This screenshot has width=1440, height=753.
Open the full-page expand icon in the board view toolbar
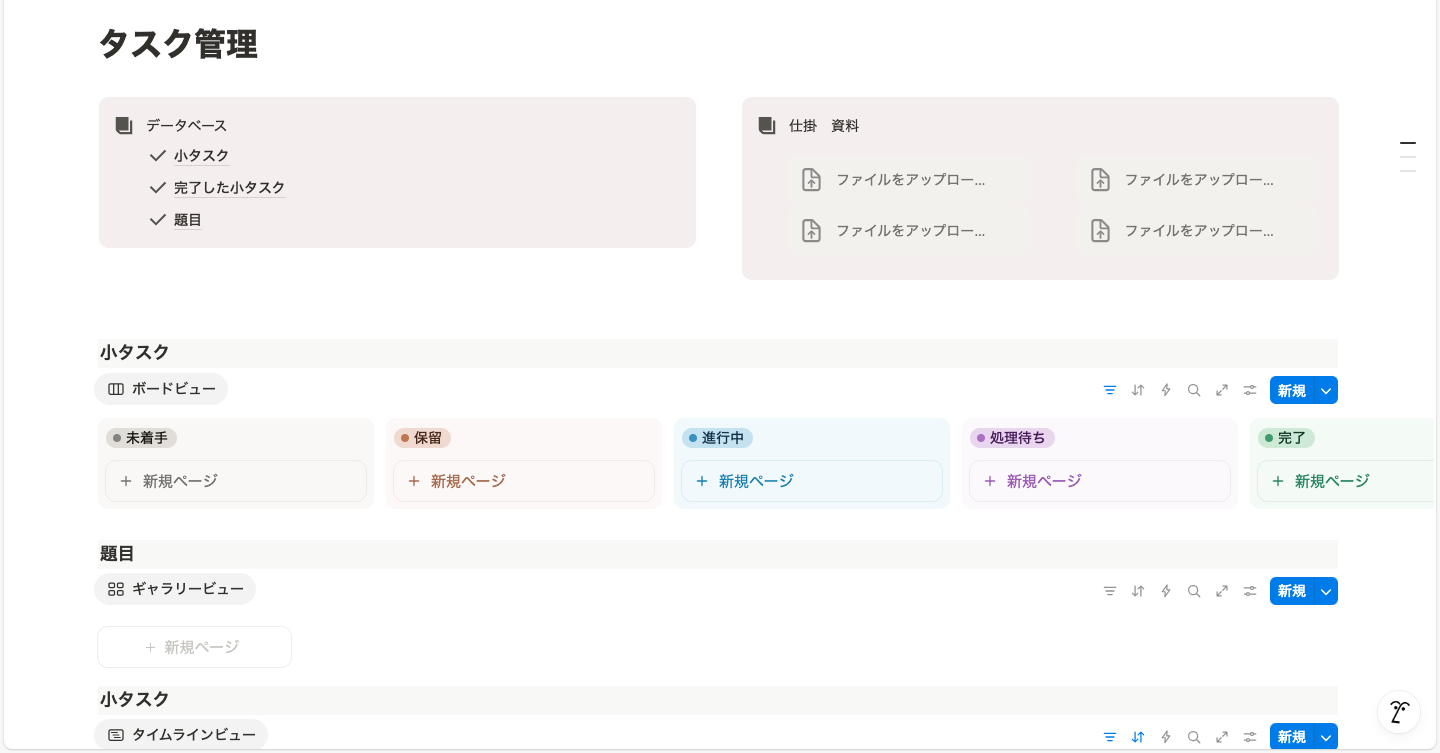click(x=1221, y=390)
